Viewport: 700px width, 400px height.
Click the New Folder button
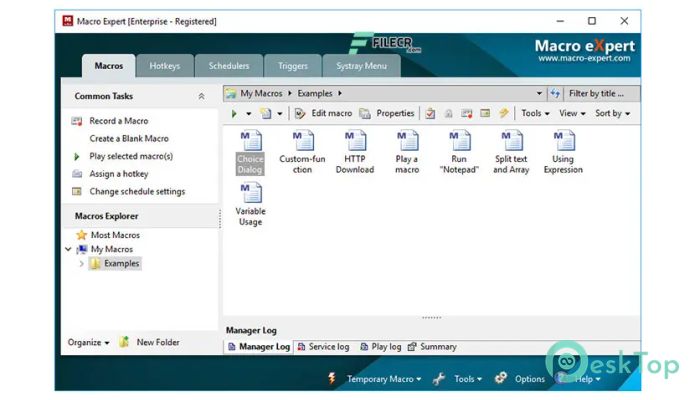150,342
